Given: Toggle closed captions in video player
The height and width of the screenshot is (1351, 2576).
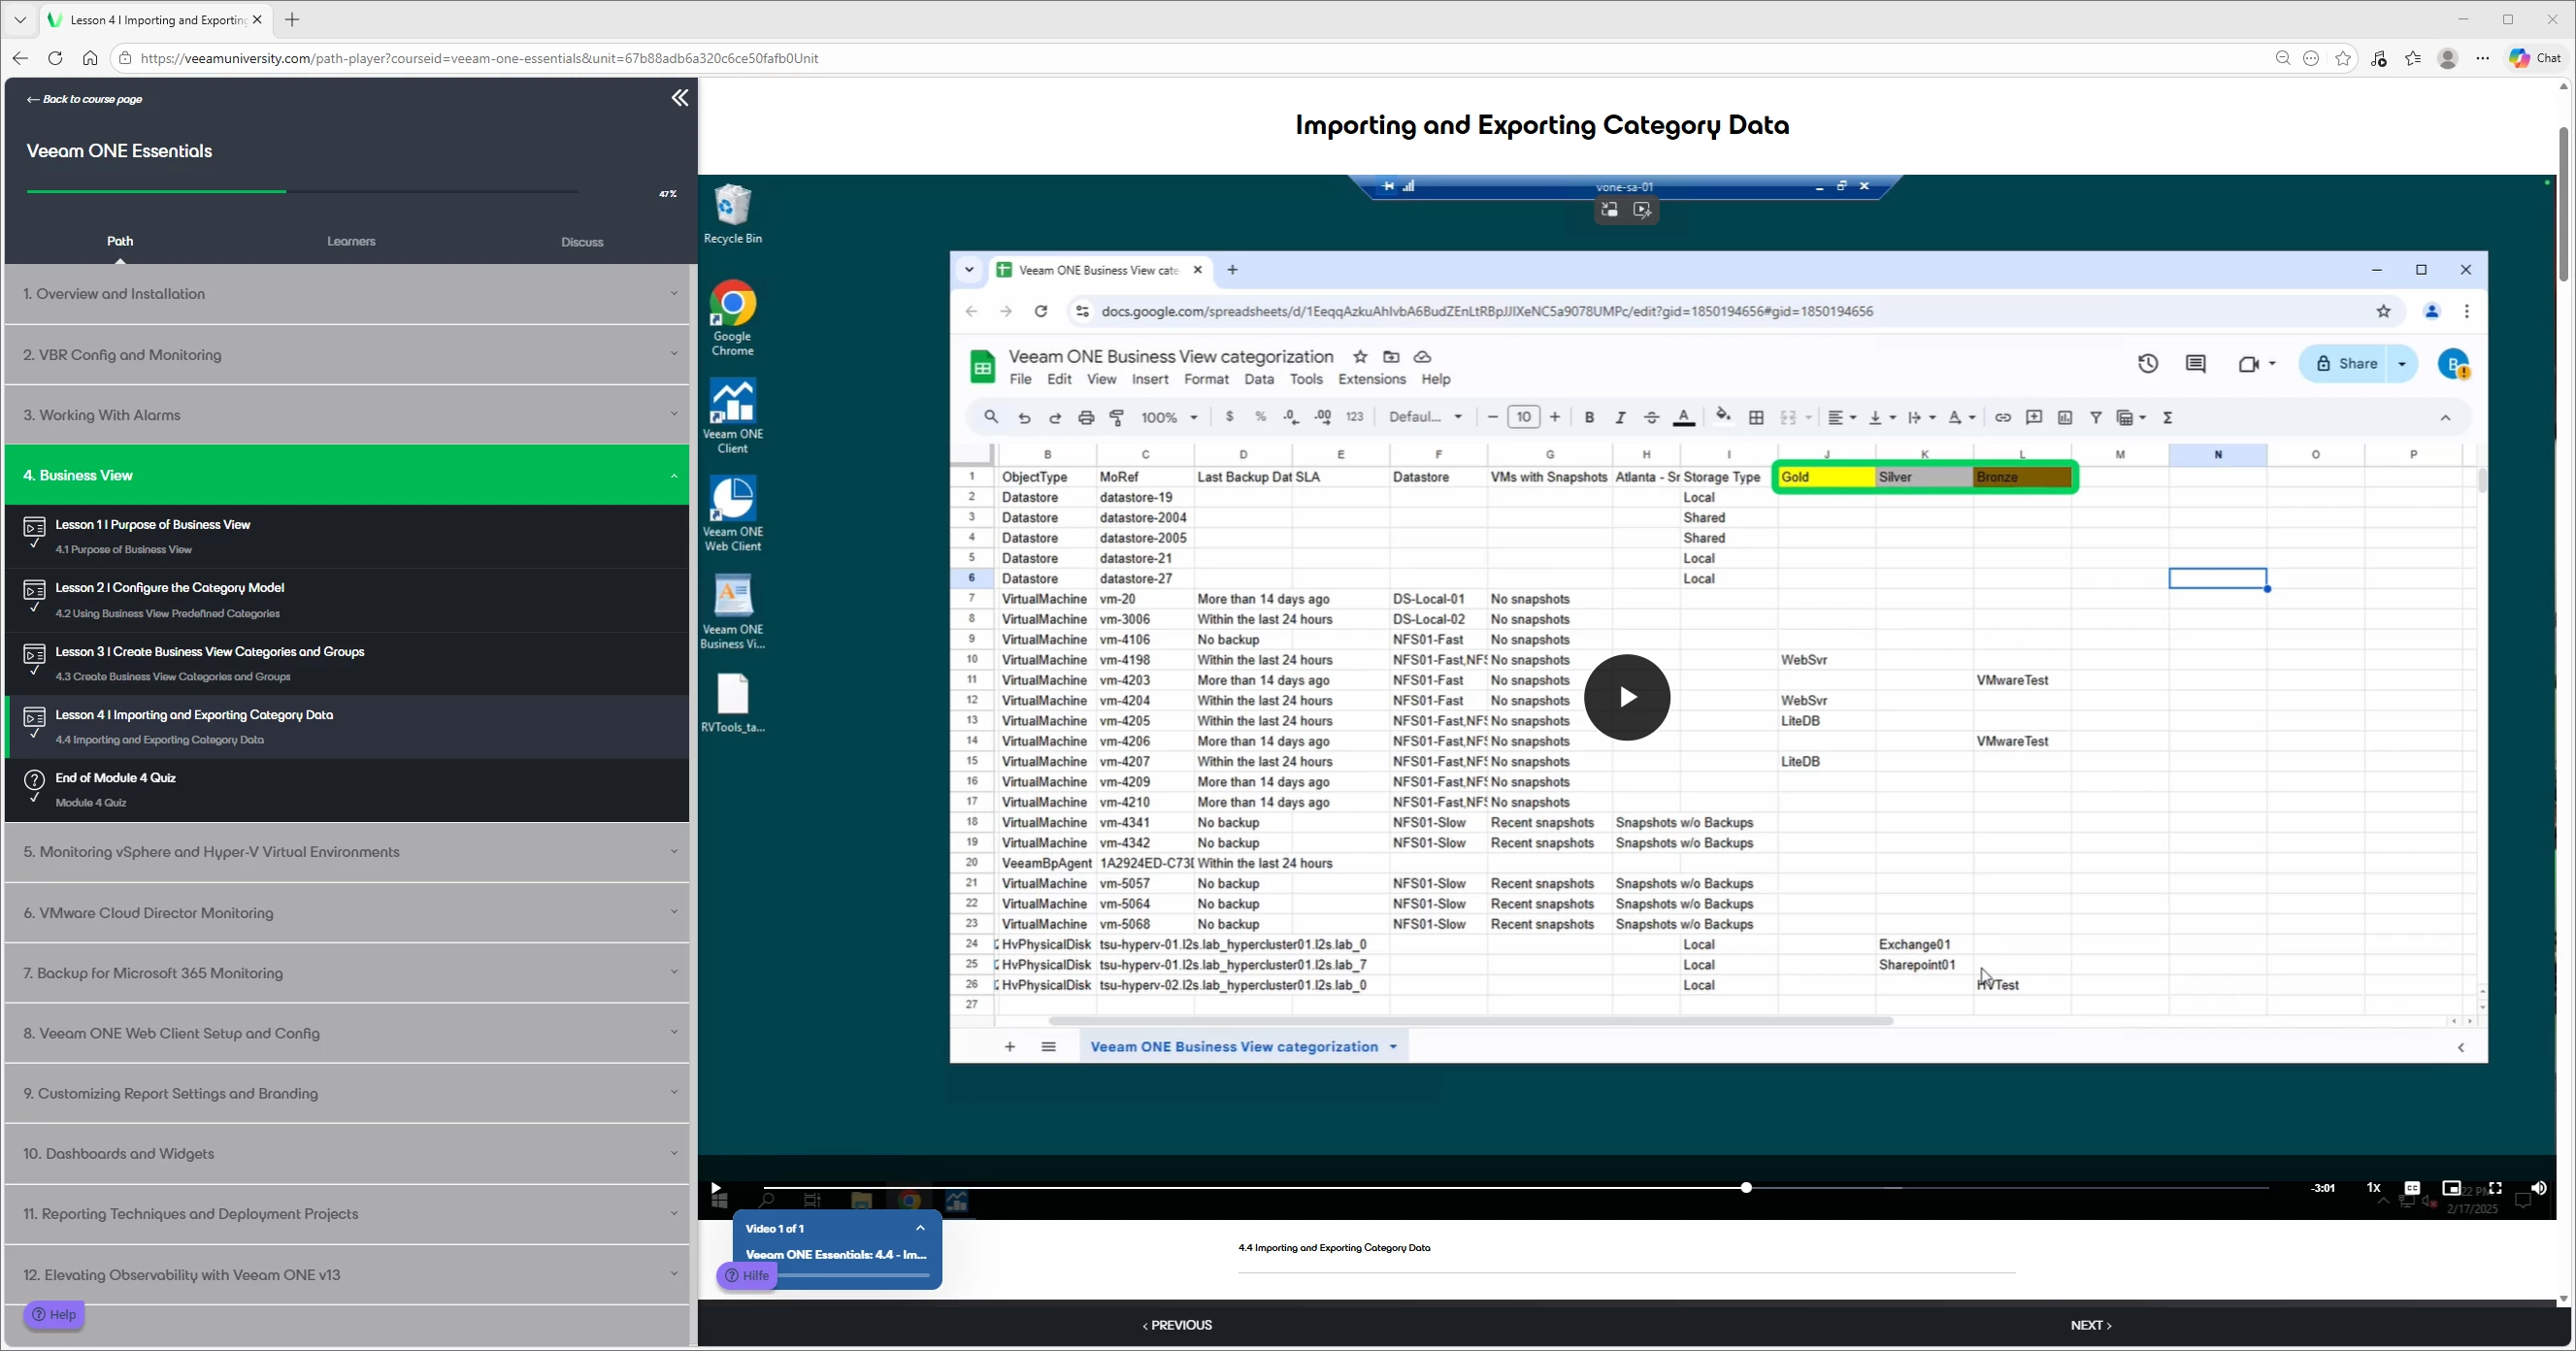Looking at the screenshot, I should pyautogui.click(x=2412, y=1188).
